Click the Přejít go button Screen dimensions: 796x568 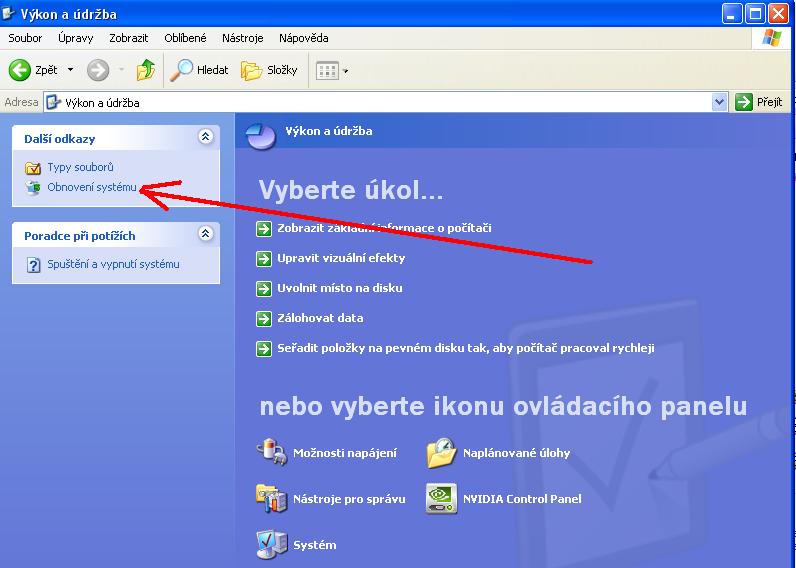[x=758, y=103]
